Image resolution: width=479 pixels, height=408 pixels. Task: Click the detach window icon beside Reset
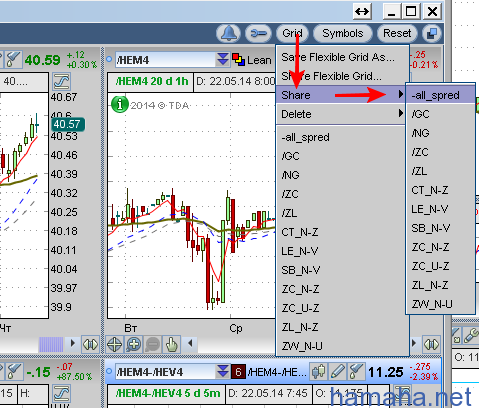point(432,33)
